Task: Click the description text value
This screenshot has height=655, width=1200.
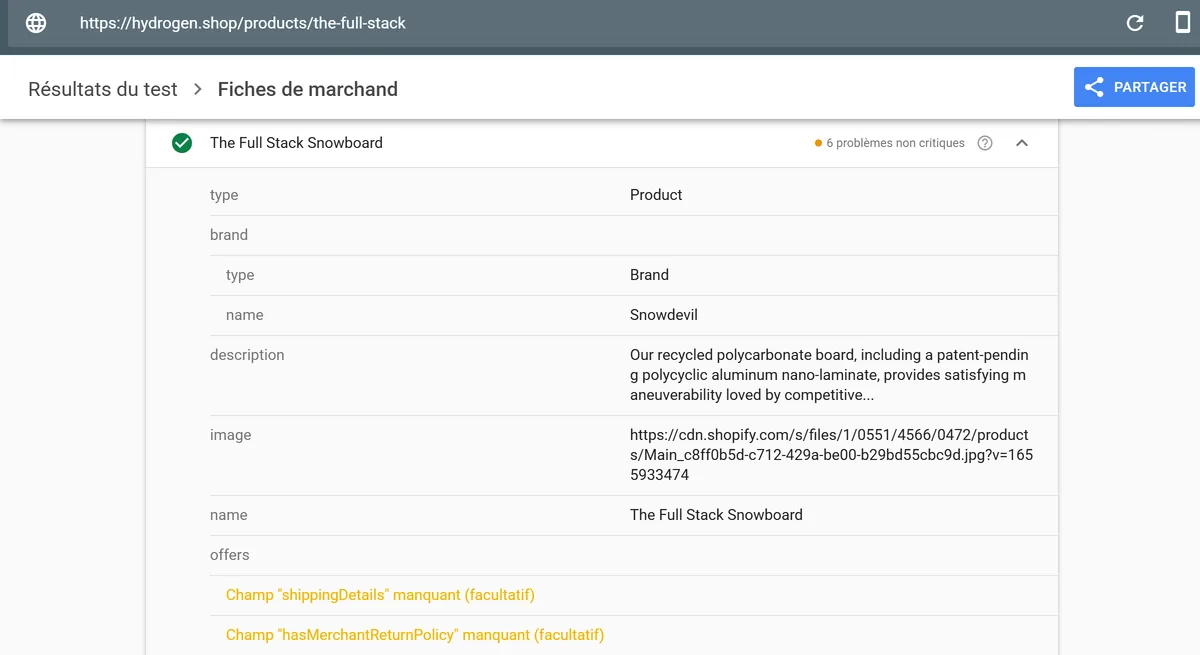Action: [829, 375]
